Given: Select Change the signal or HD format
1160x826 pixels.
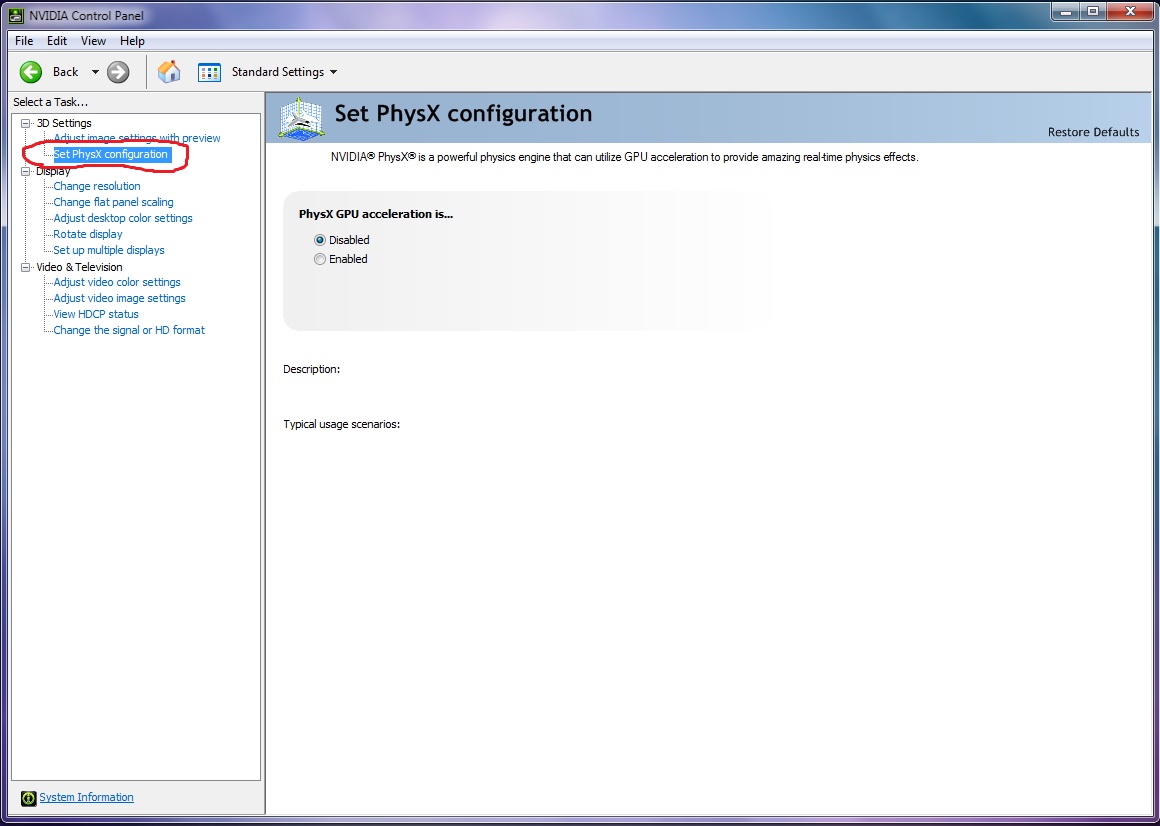Looking at the screenshot, I should [x=129, y=330].
